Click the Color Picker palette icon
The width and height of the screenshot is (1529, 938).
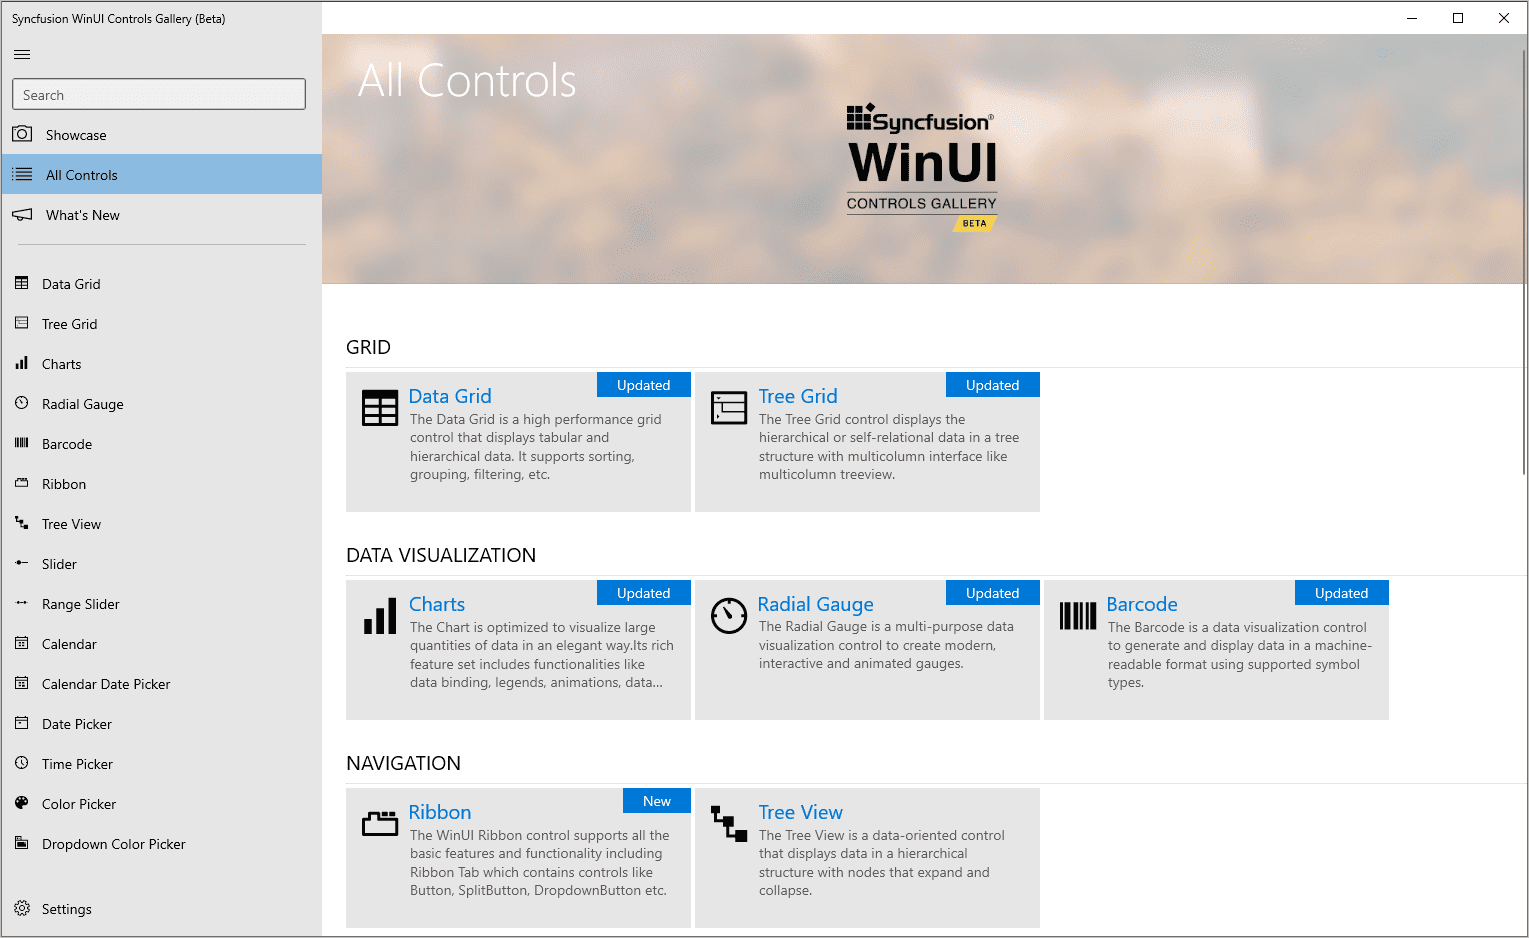point(22,803)
